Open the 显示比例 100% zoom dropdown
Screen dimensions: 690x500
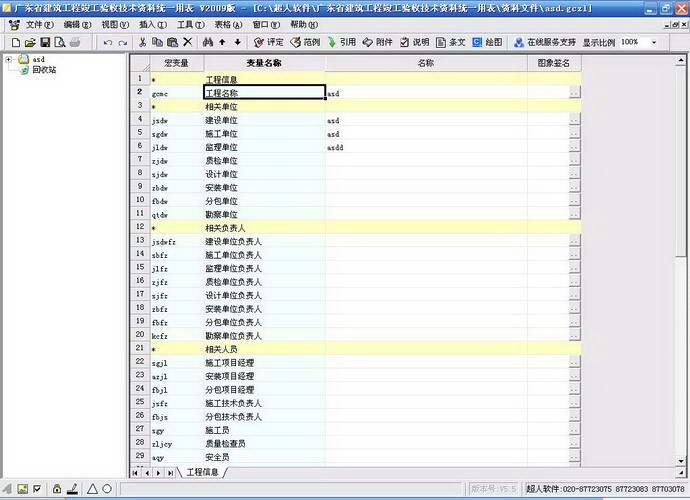tap(653, 43)
